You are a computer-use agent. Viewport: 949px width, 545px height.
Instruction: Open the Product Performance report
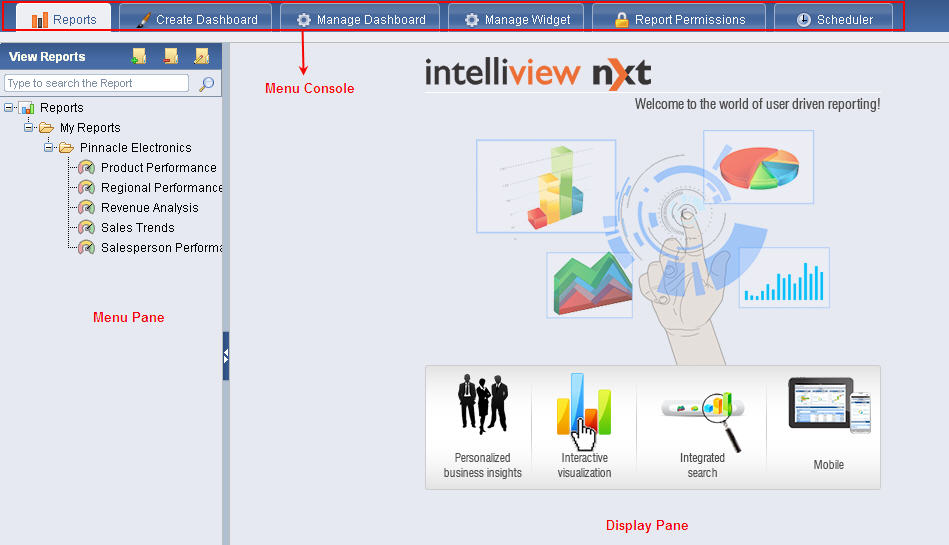(x=158, y=168)
